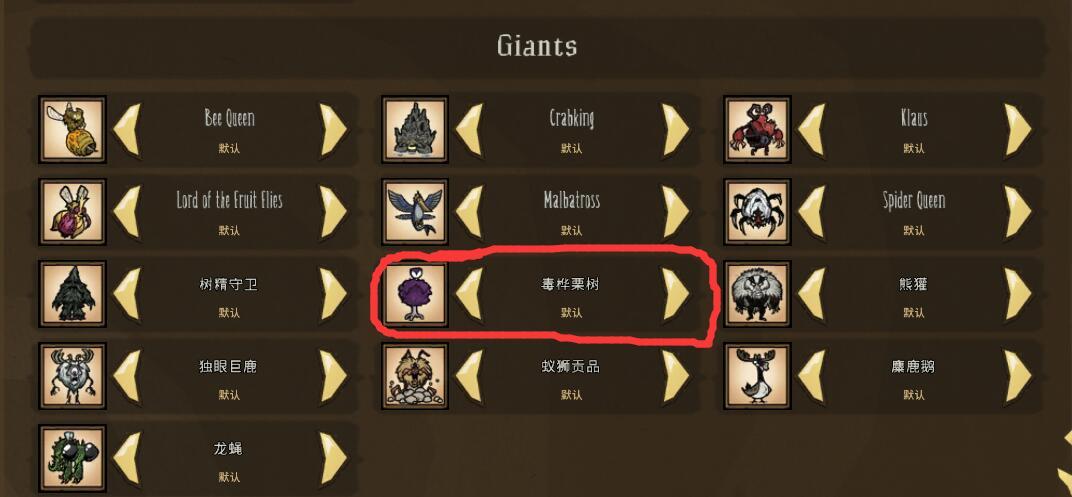Click the Klaus boss icon
Screen dimensions: 1072x497
click(758, 129)
